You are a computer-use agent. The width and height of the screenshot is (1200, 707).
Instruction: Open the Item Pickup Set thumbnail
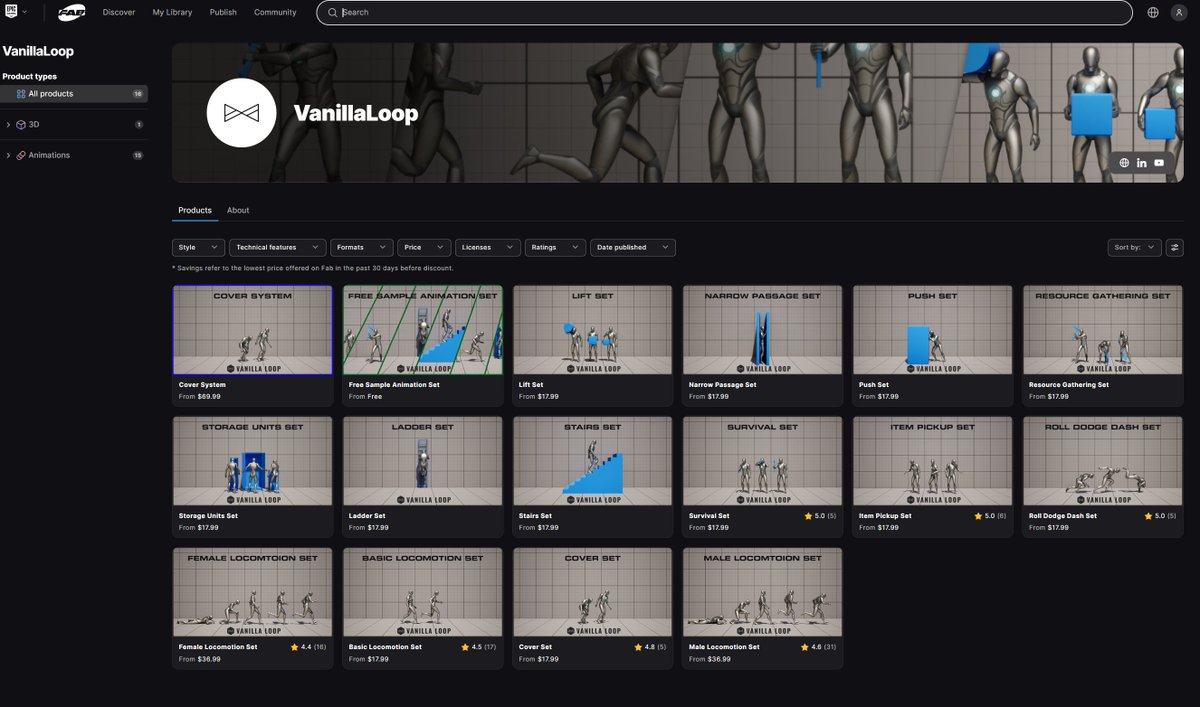tap(932, 461)
